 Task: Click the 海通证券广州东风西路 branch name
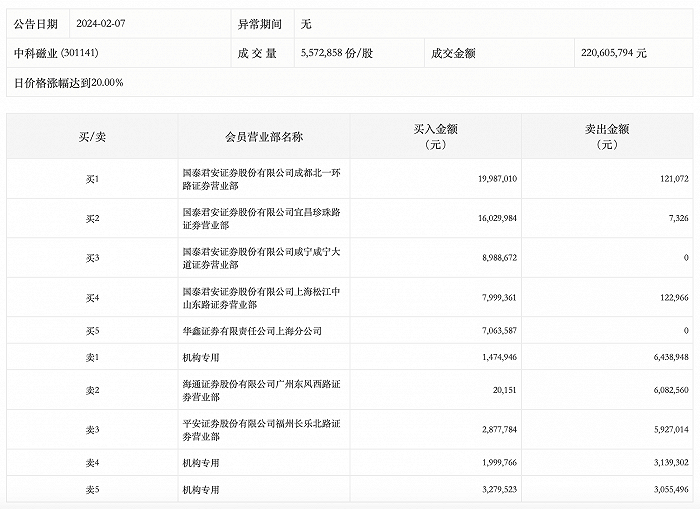(x=262, y=391)
